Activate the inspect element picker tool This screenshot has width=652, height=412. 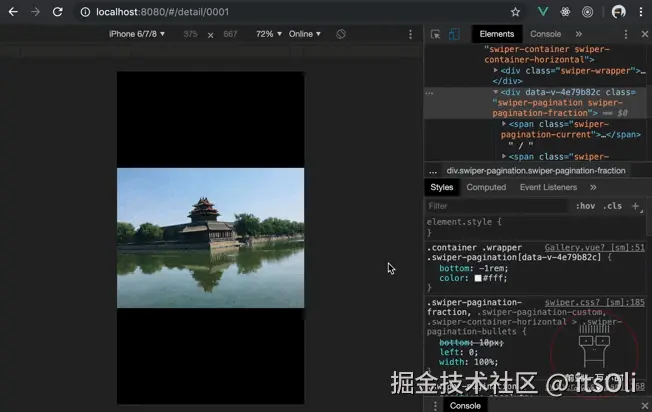click(435, 34)
